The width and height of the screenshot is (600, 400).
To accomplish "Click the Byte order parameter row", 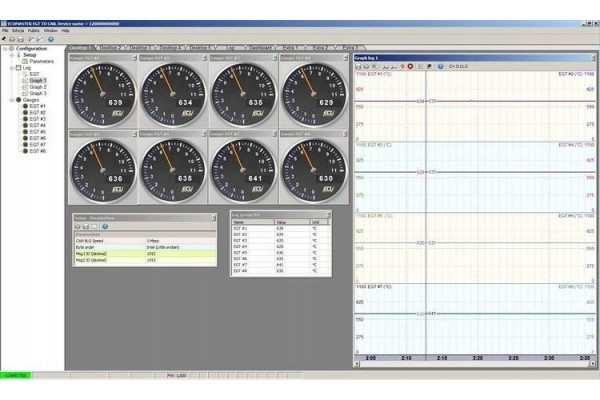I will (145, 247).
